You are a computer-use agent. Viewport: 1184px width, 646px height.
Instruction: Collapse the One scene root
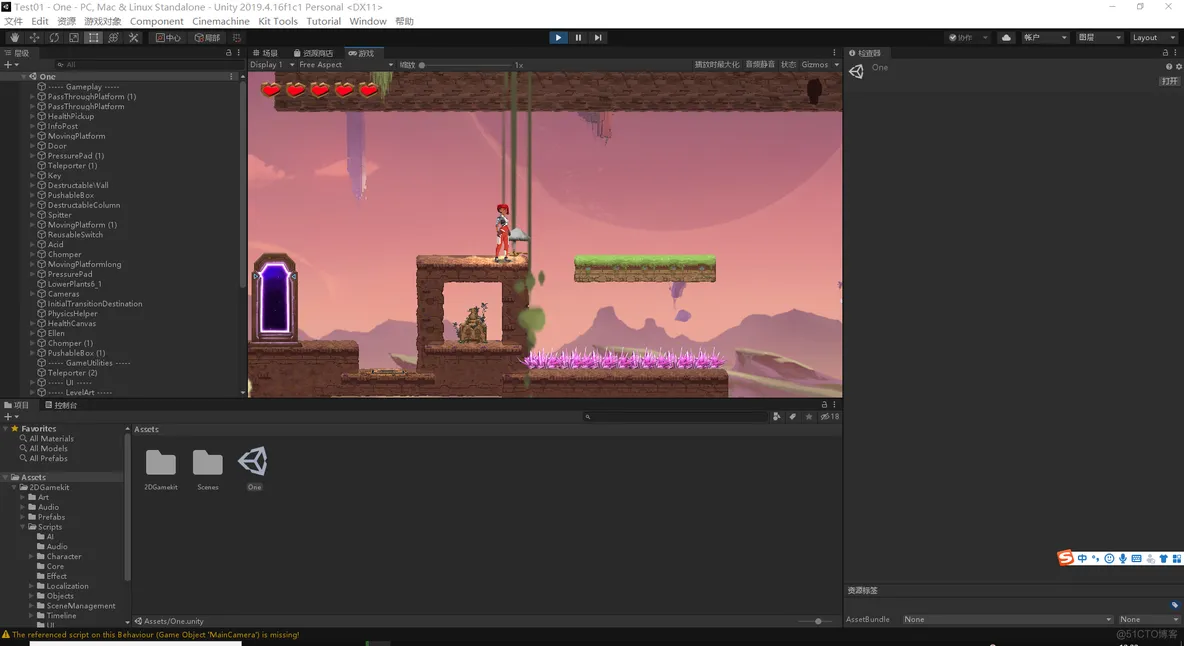[24, 76]
